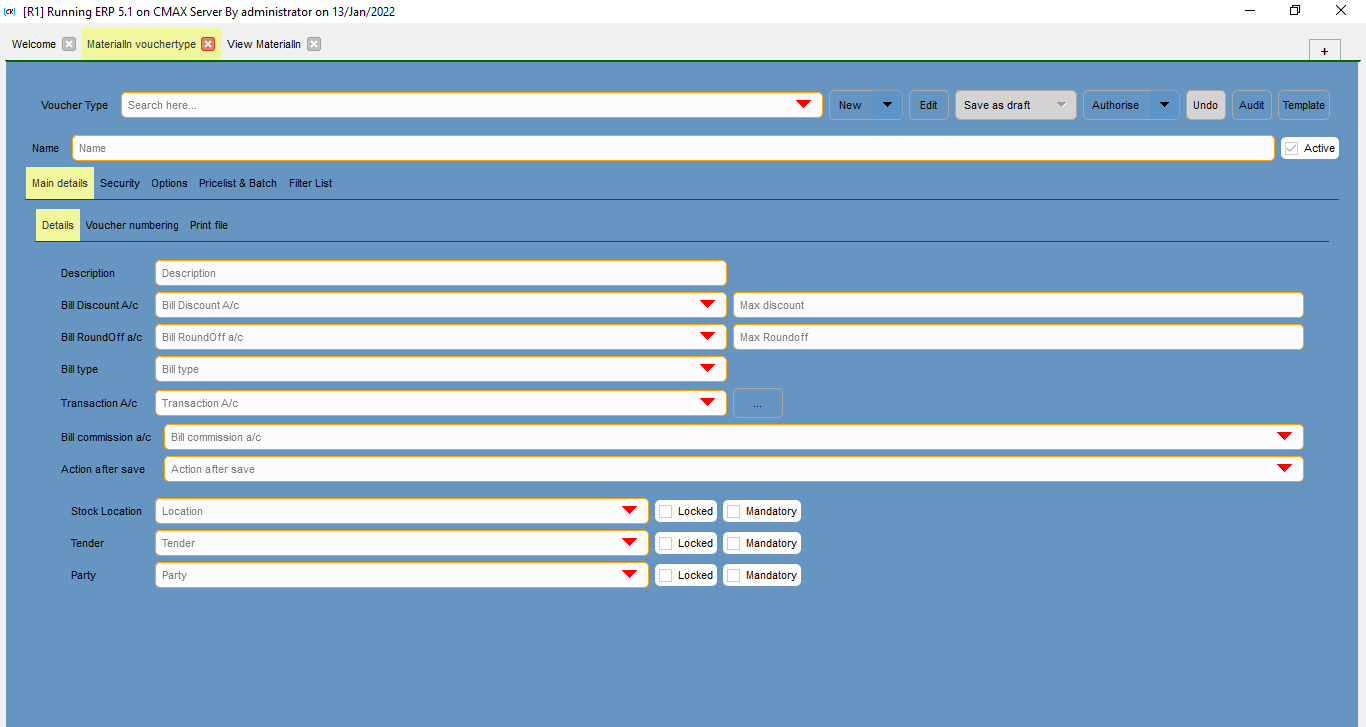Tick the Locked checkbox for Tender
The height and width of the screenshot is (727, 1366).
click(666, 543)
